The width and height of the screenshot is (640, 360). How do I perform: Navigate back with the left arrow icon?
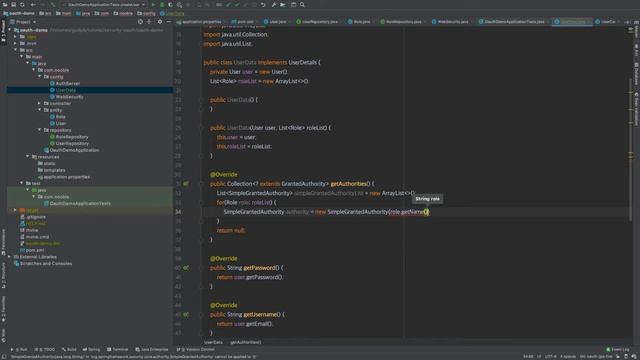(x=33, y=4)
